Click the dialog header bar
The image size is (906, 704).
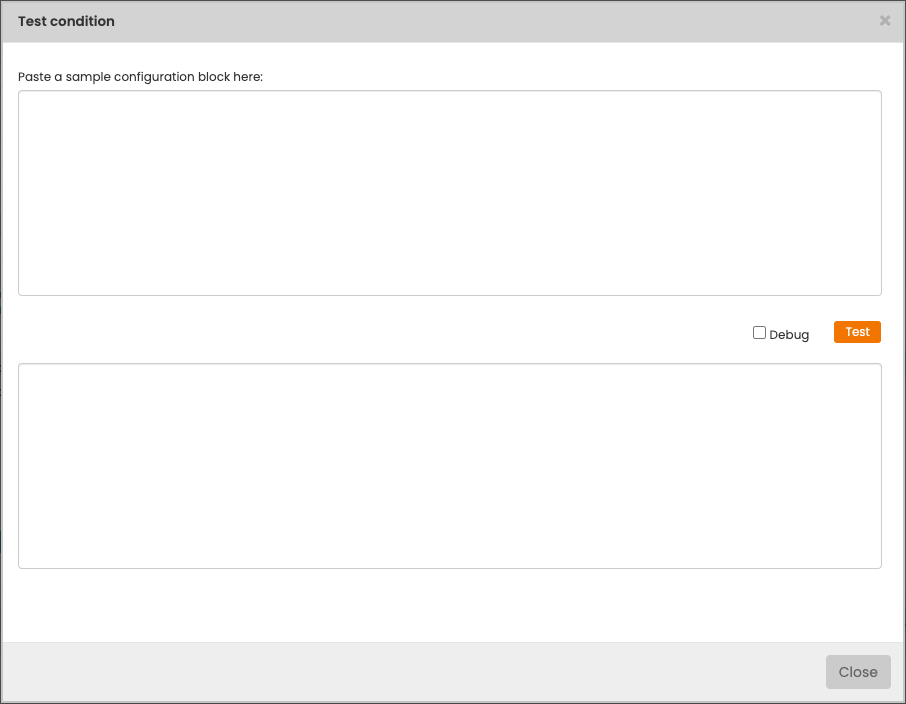click(x=450, y=21)
